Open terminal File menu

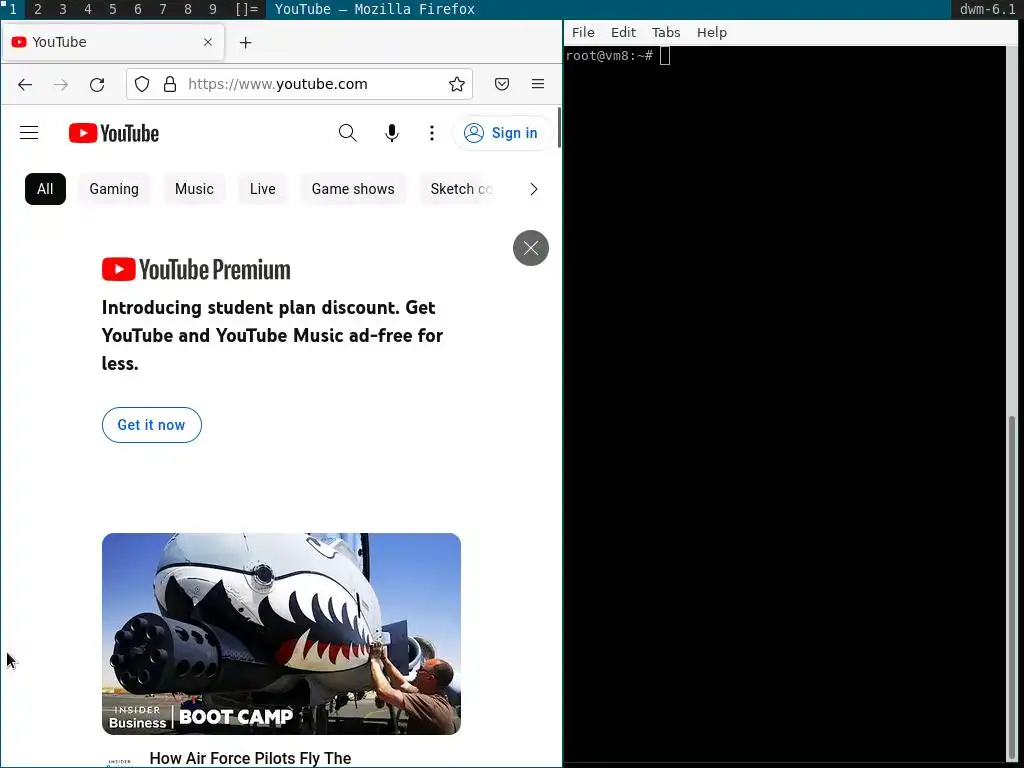[x=583, y=32]
